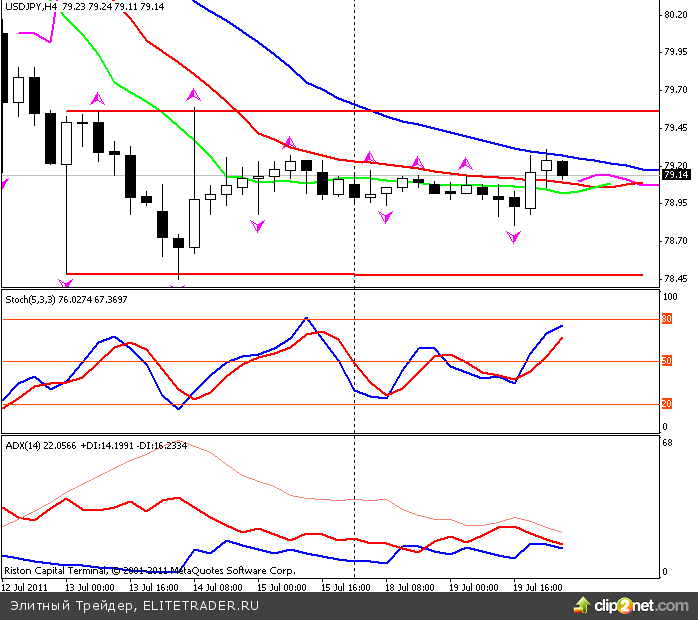This screenshot has height=620, width=698.
Task: Select the rightmost down fractal arrow
Action: coord(513,237)
